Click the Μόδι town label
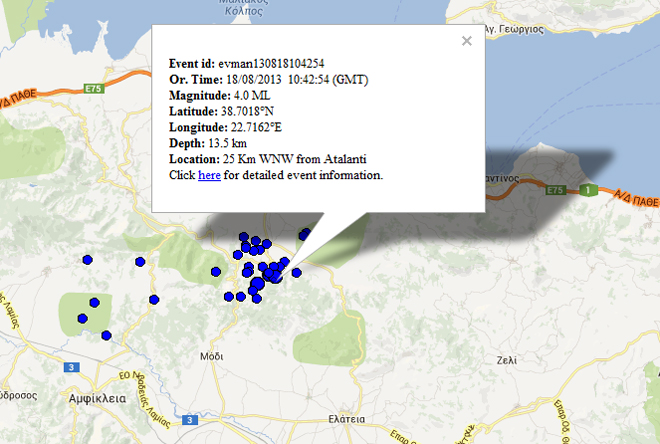 point(211,356)
